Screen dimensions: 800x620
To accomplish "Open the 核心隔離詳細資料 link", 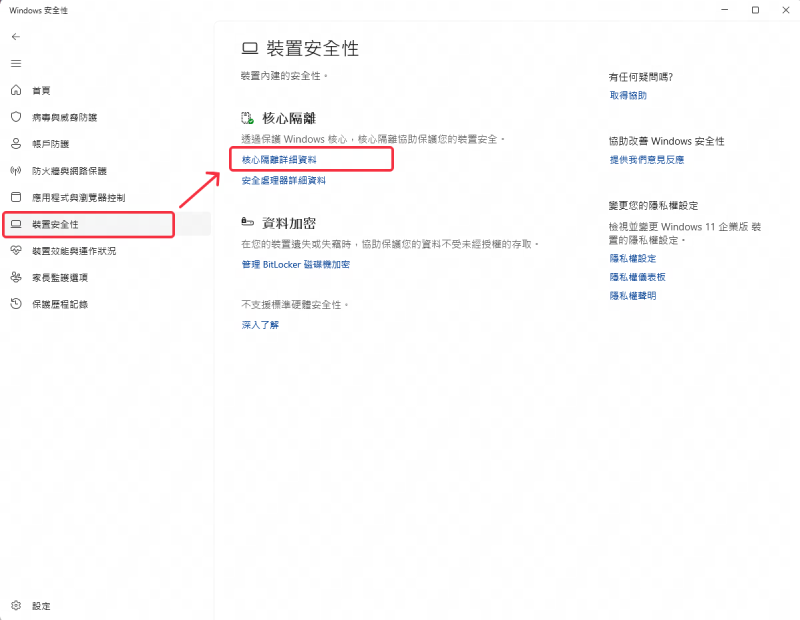I will point(279,160).
